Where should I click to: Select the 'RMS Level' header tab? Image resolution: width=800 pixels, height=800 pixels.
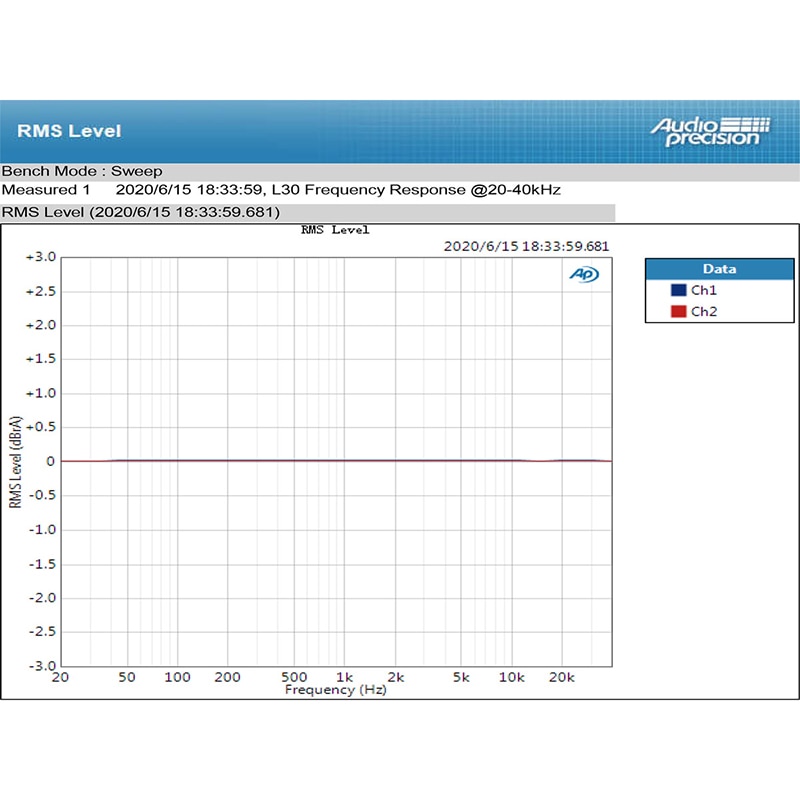click(x=69, y=130)
